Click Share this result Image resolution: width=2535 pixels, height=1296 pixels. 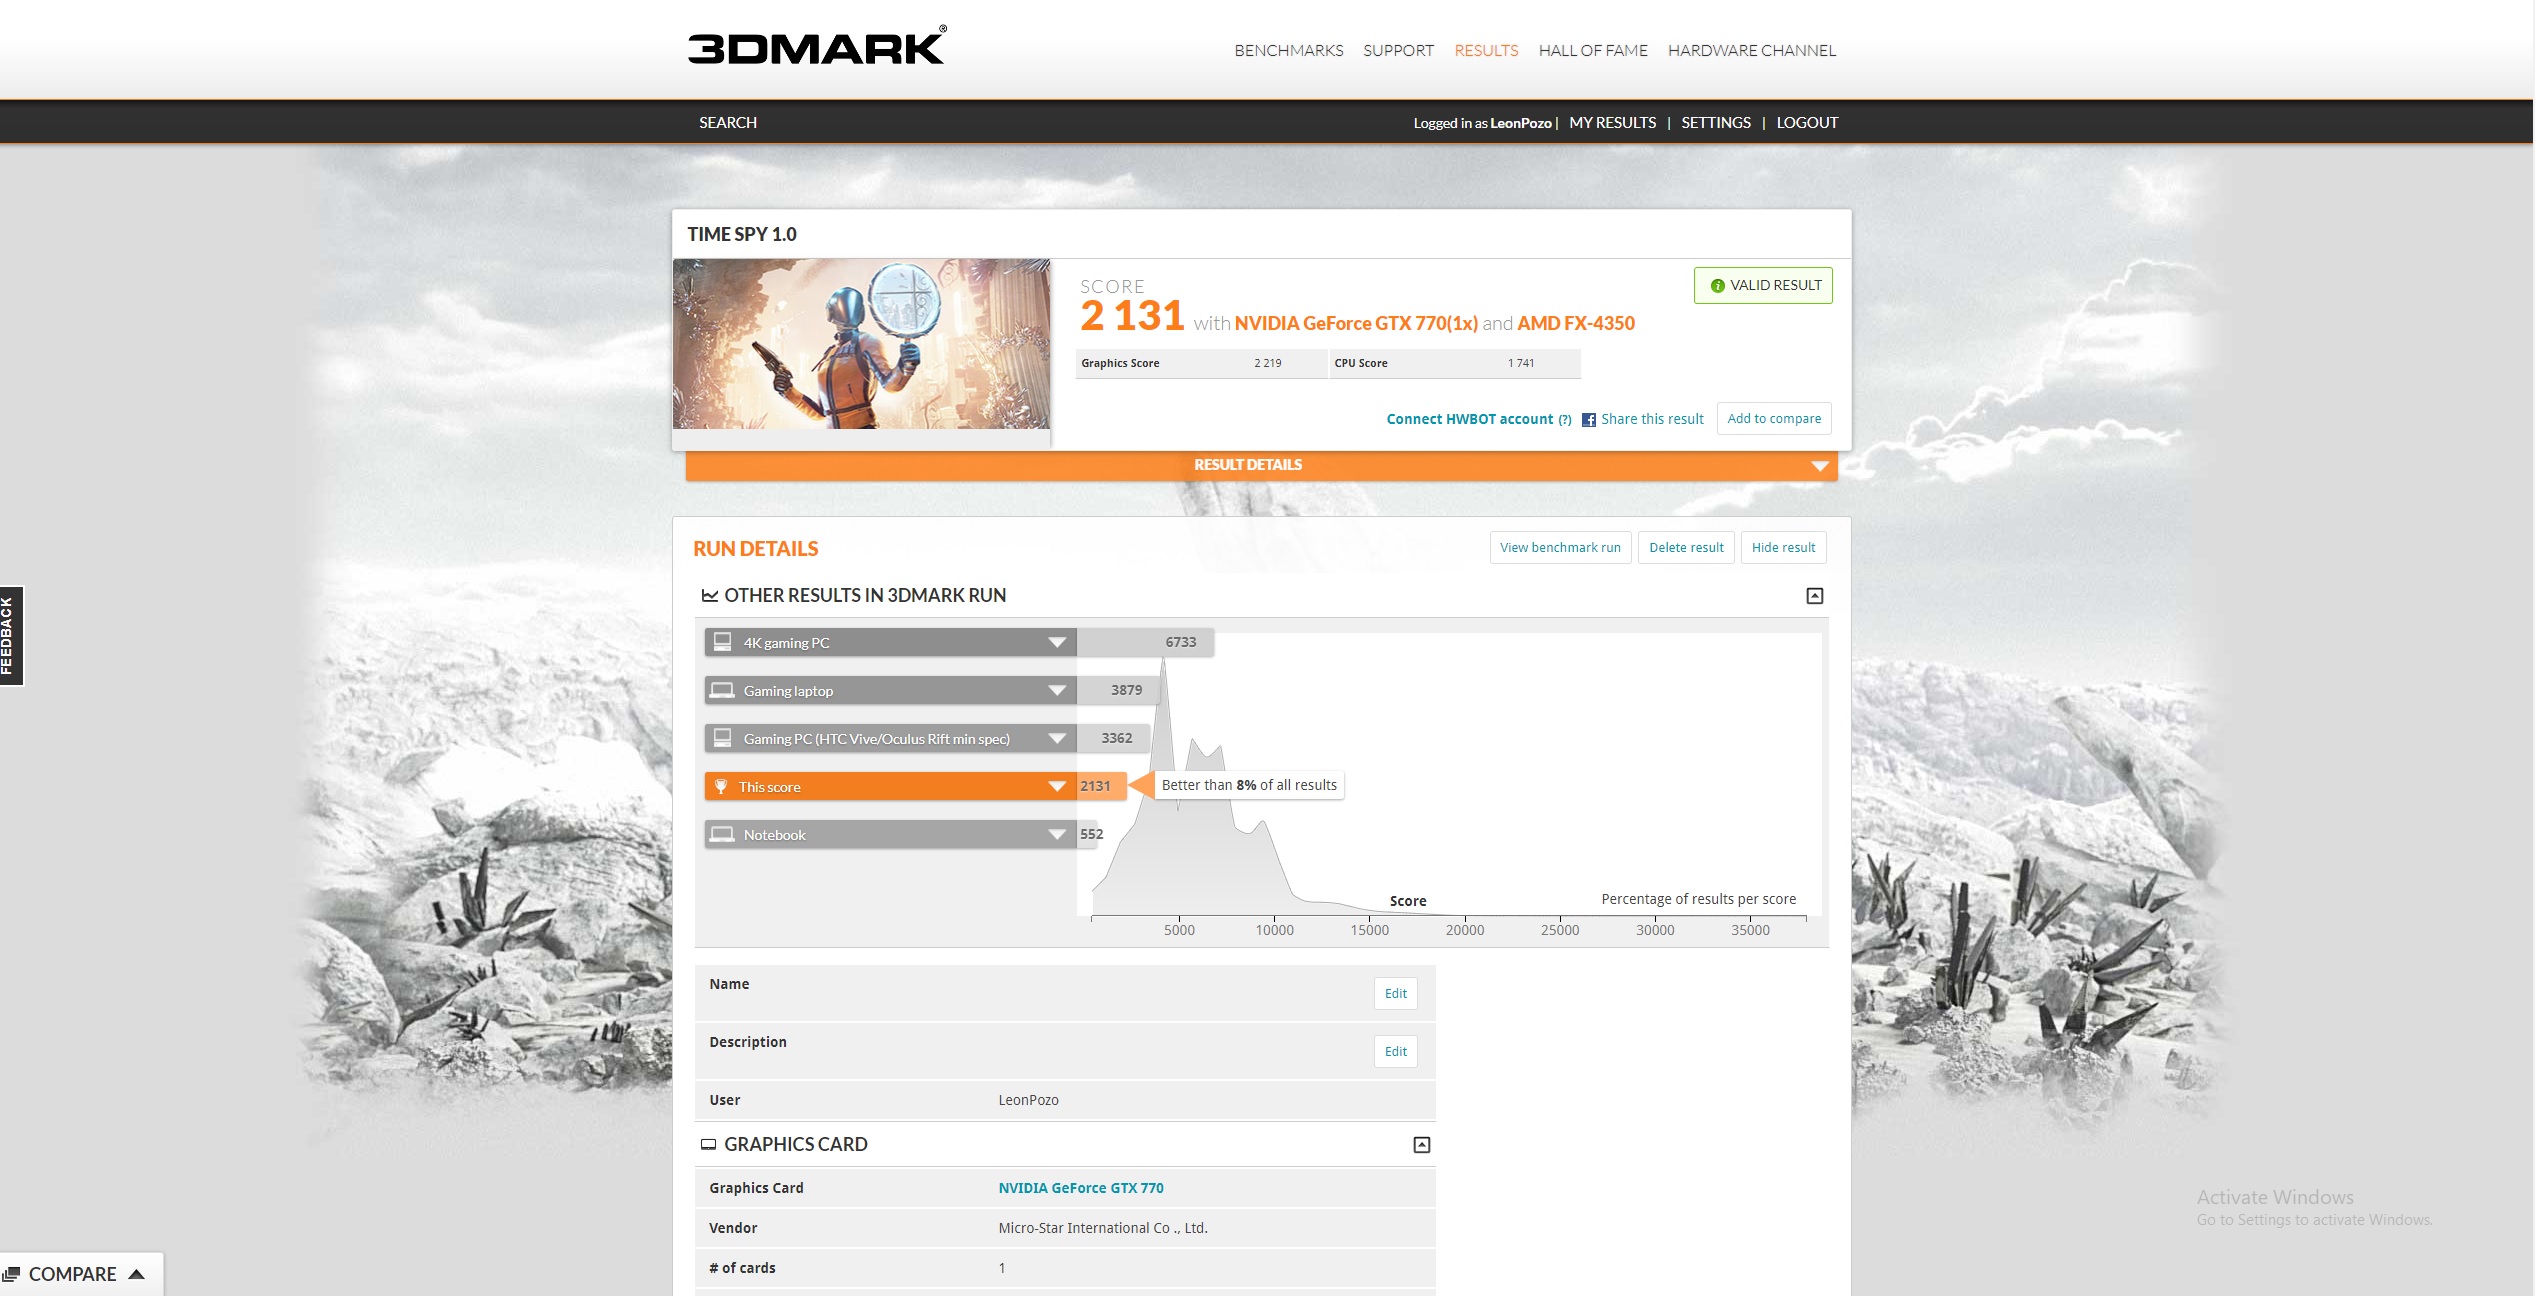[x=1651, y=419]
